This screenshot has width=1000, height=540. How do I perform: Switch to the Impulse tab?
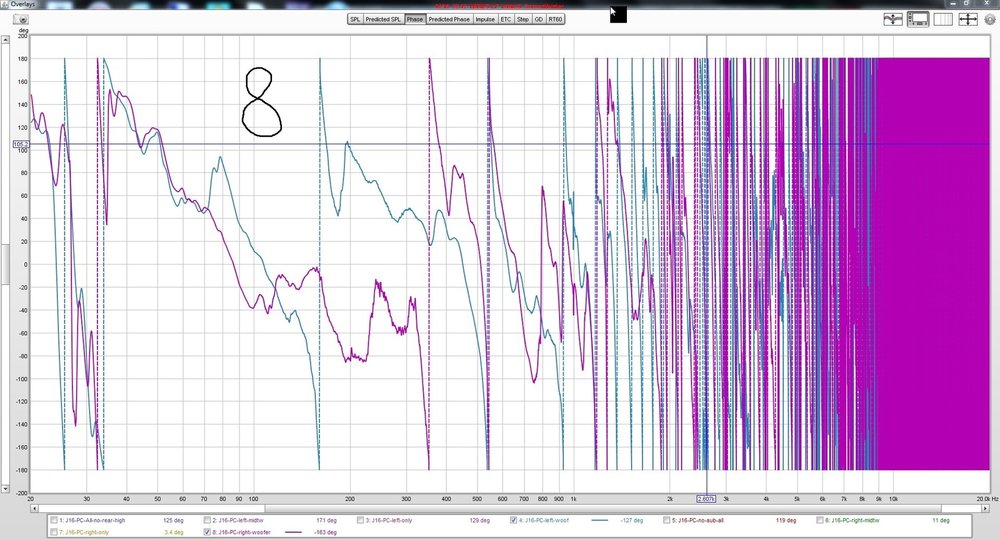[x=485, y=19]
